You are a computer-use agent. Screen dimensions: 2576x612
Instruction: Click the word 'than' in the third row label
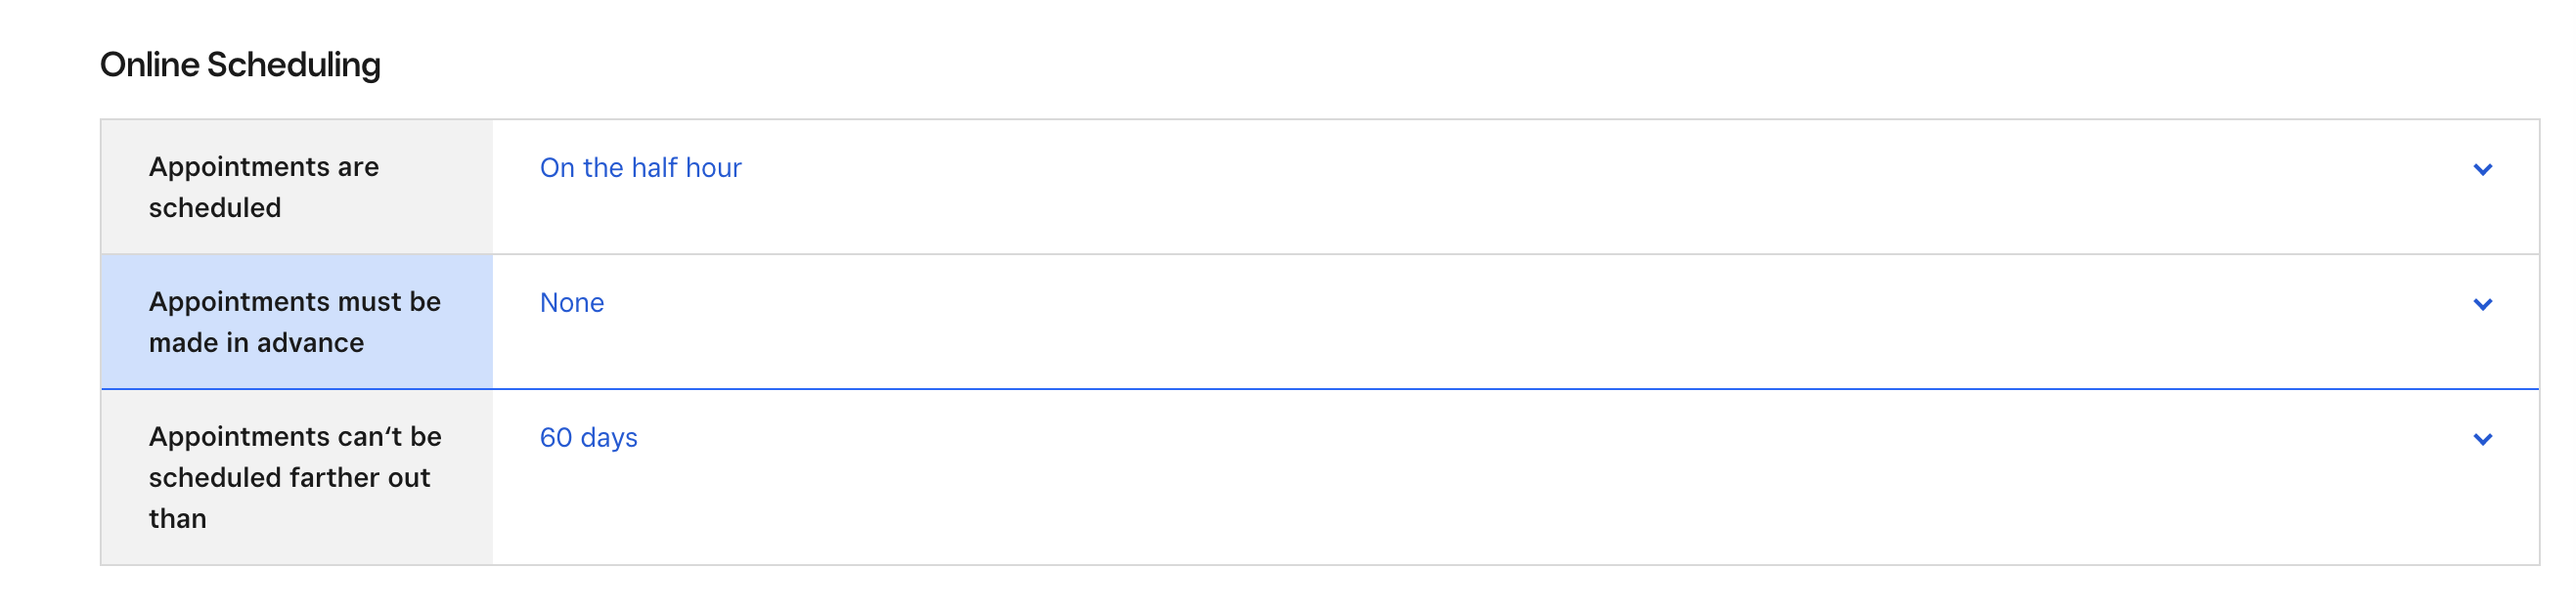[x=178, y=519]
